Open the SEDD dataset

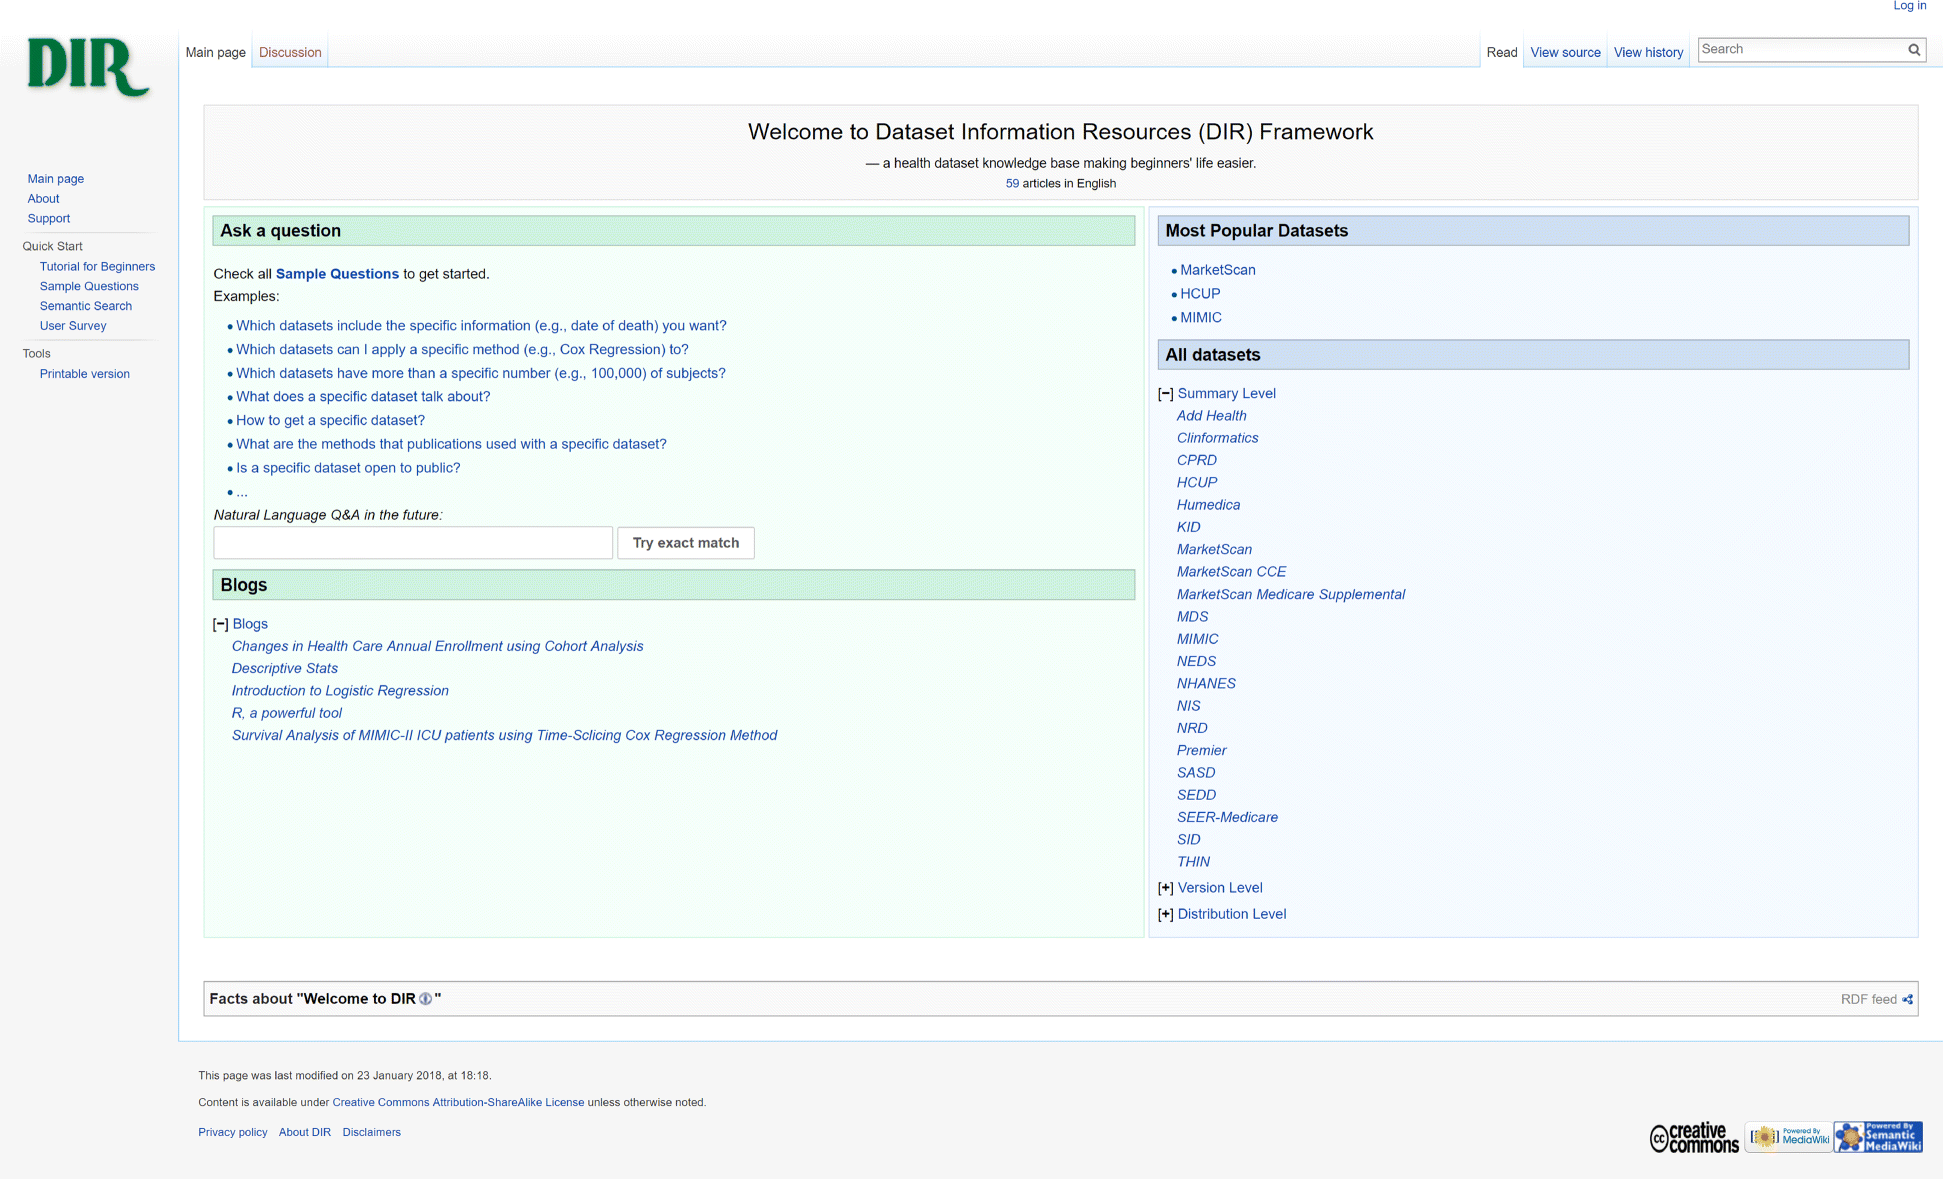tap(1196, 795)
